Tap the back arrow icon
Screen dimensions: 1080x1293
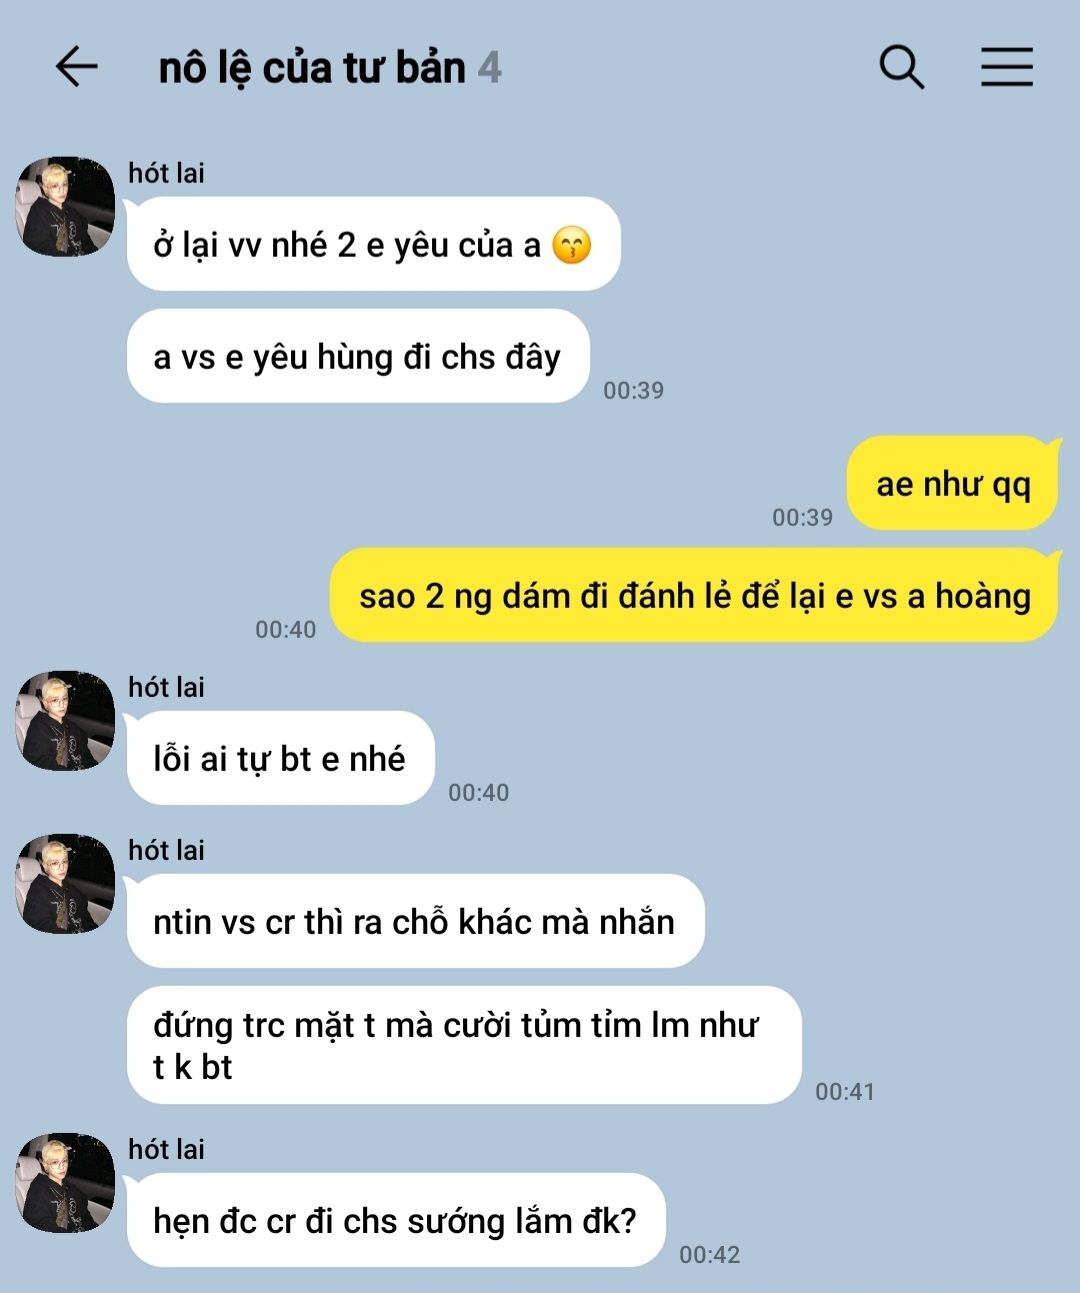(76, 67)
